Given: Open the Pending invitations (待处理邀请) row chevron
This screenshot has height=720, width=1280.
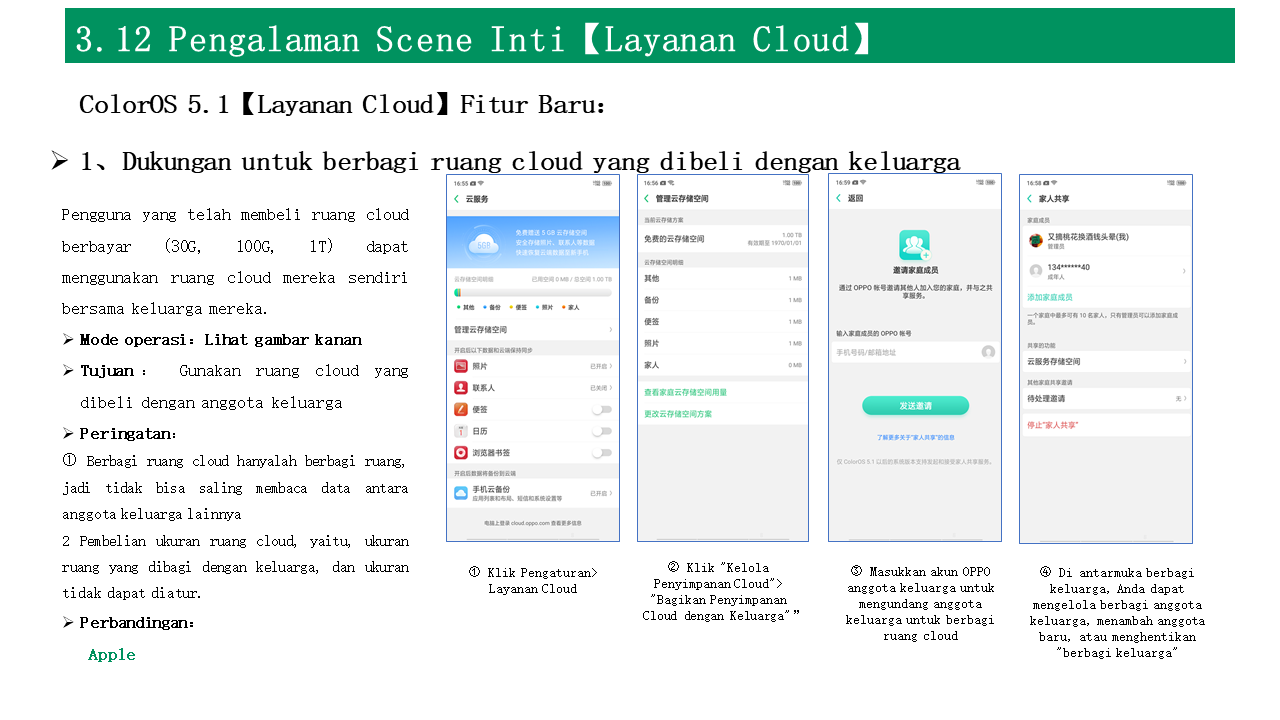Looking at the screenshot, I should [x=1184, y=399].
